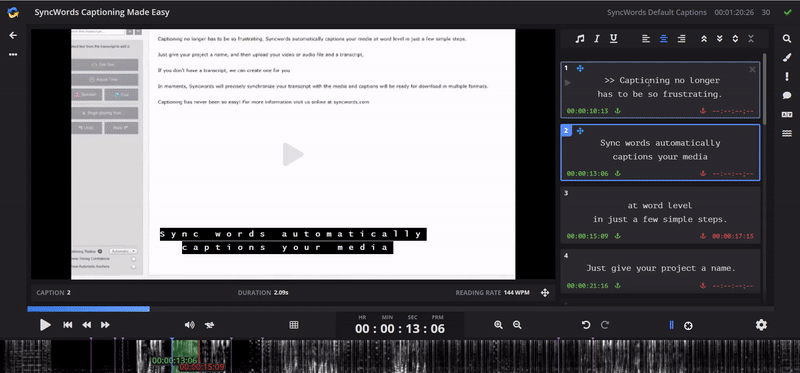Open the paintbrush style tool
800x373 pixels.
[787, 58]
